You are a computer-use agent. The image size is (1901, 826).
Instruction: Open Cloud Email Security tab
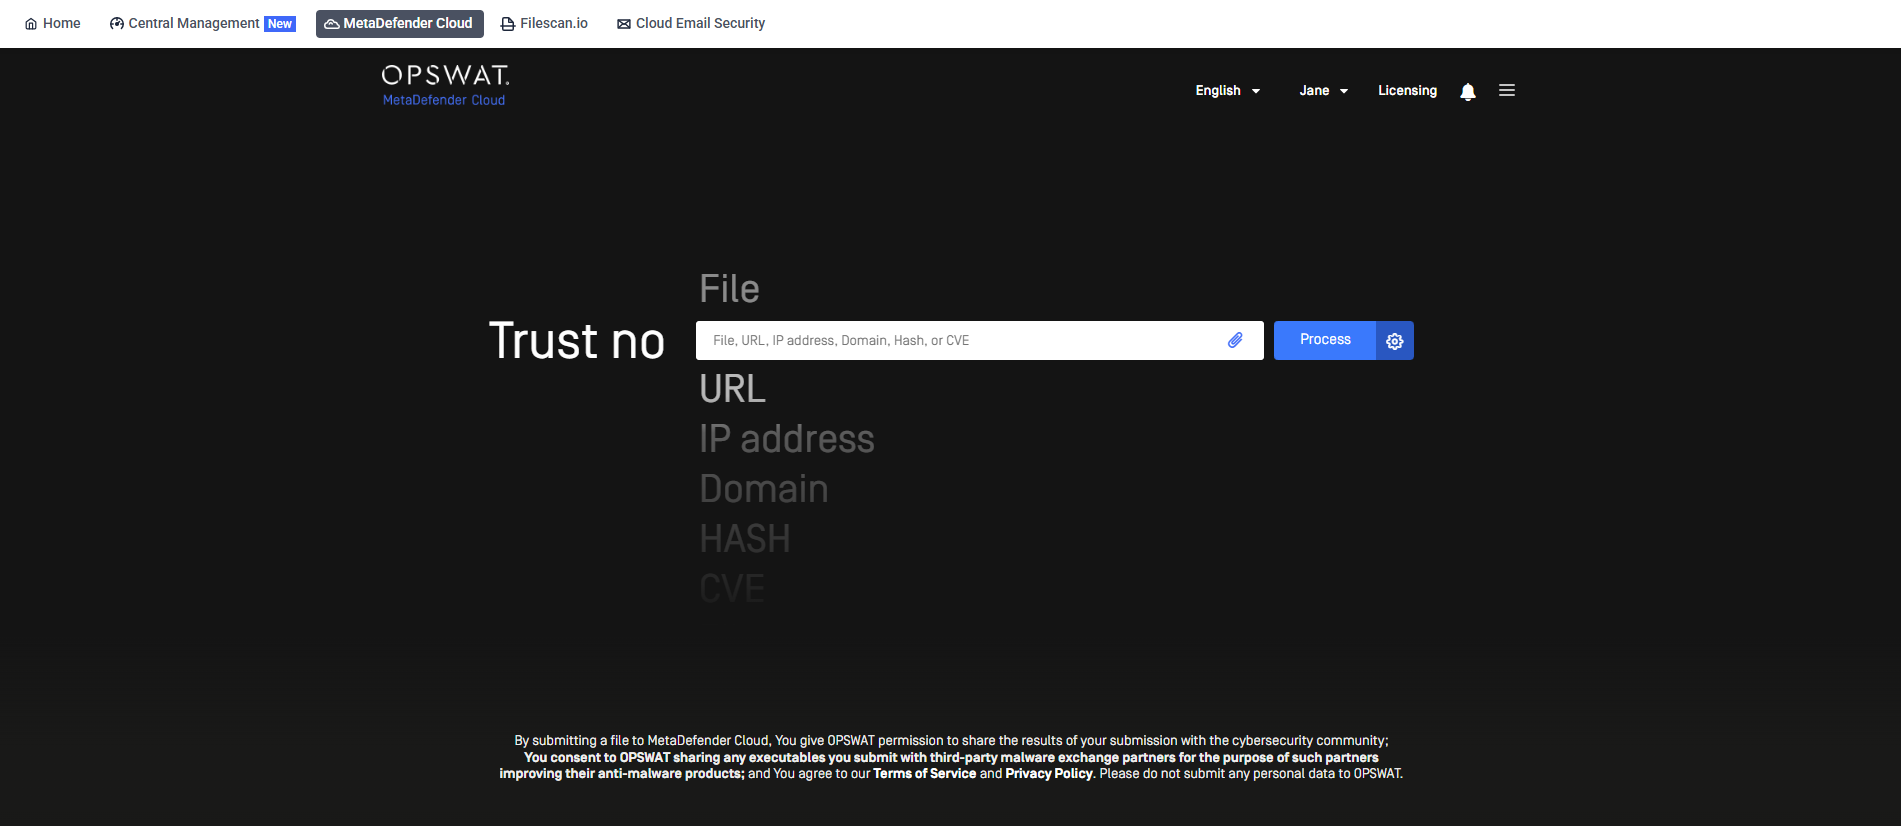pyautogui.click(x=691, y=23)
